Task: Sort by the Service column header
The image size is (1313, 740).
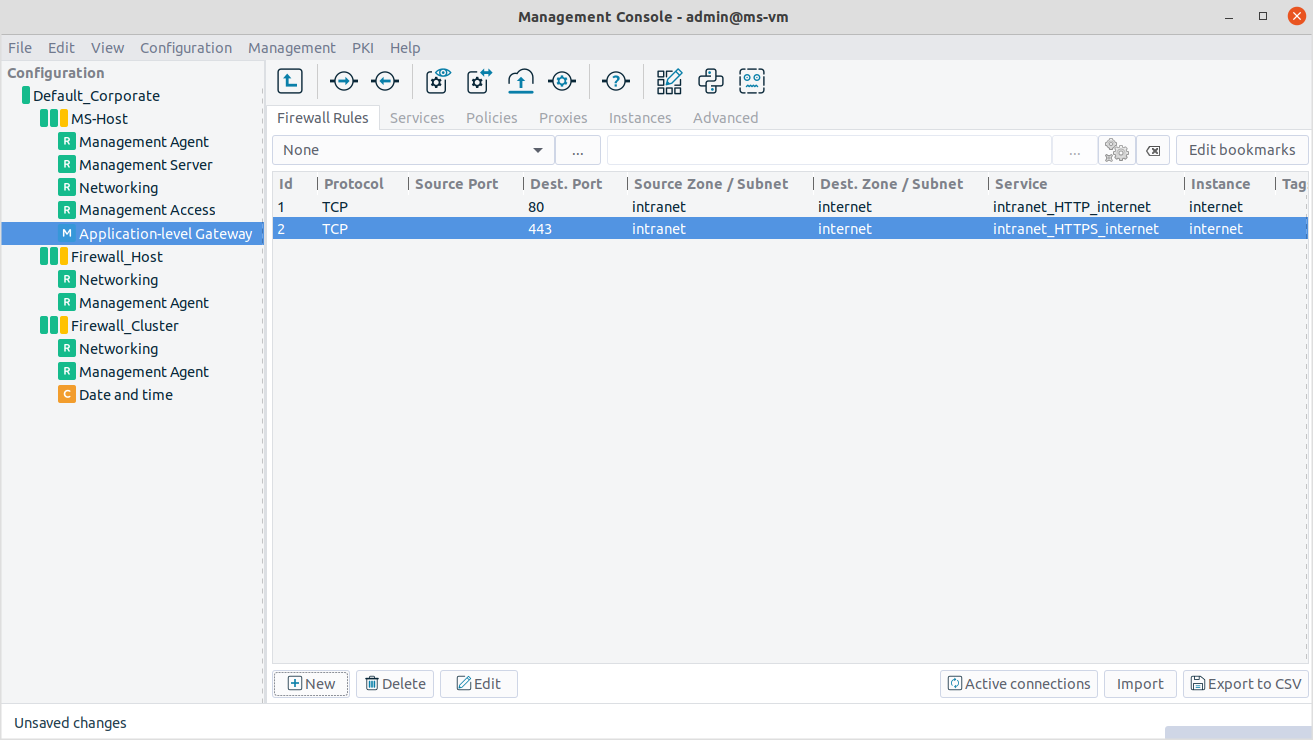Action: coord(1085,184)
